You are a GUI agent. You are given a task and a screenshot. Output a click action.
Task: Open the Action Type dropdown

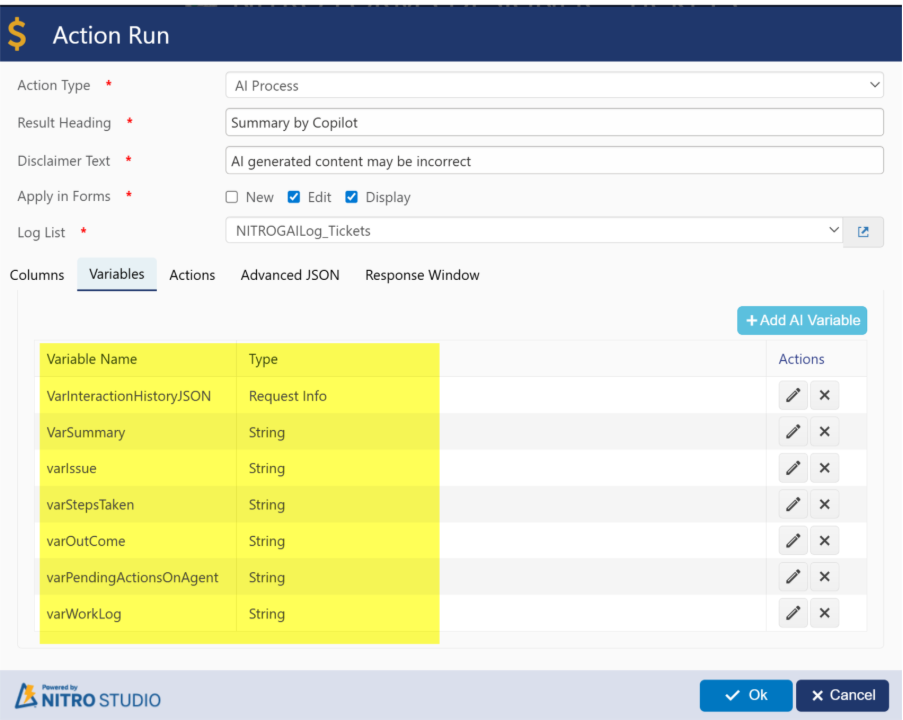pyautogui.click(x=553, y=86)
